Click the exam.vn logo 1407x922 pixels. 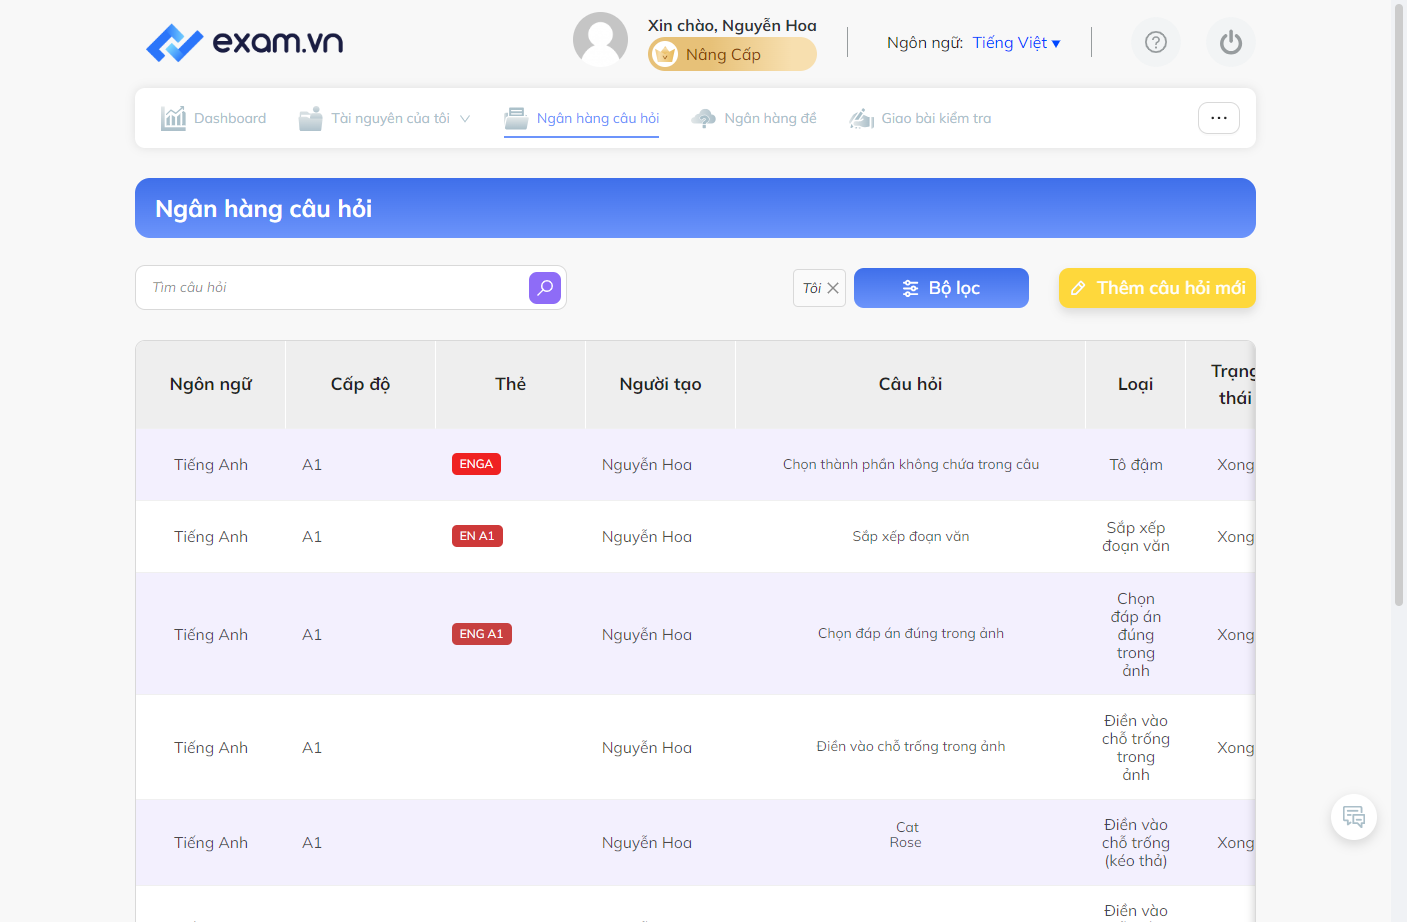pyautogui.click(x=245, y=42)
